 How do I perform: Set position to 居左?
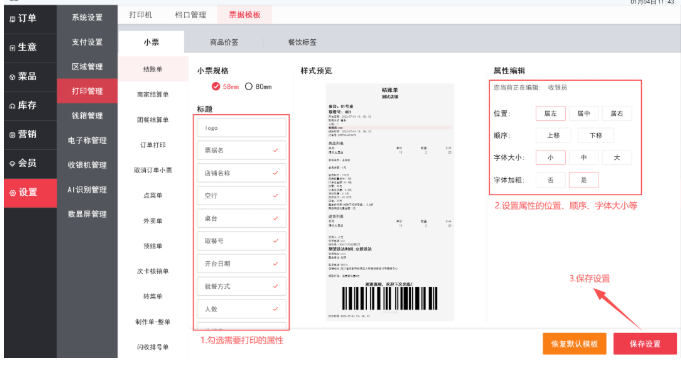coord(550,113)
